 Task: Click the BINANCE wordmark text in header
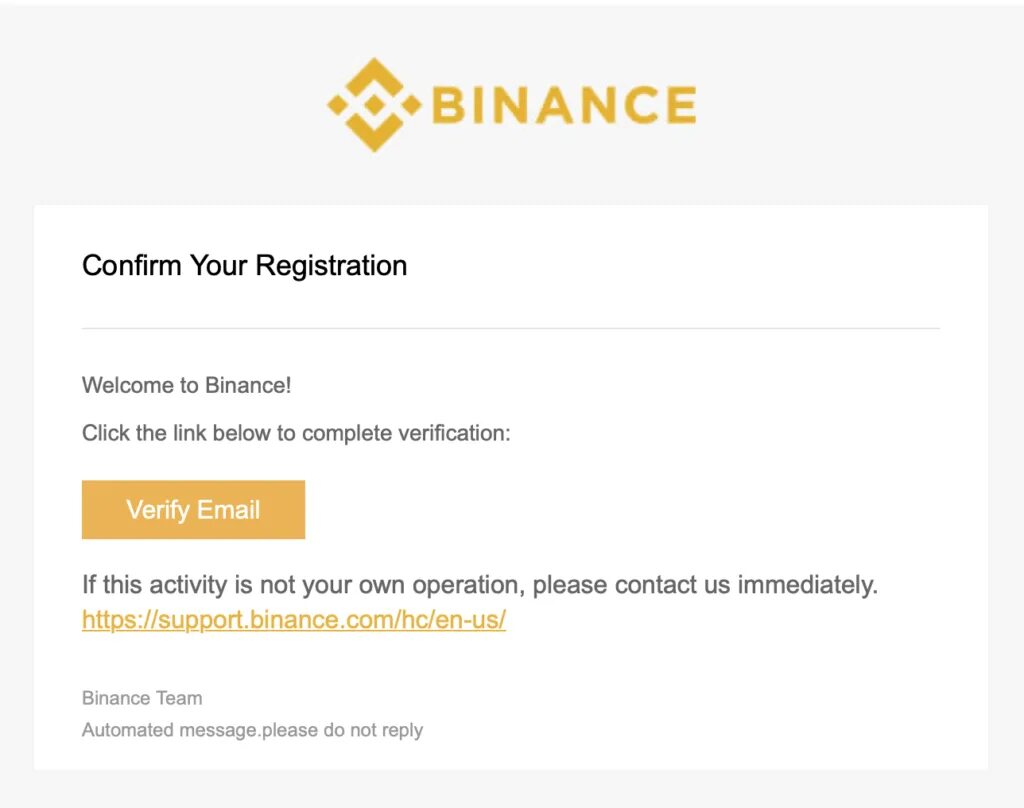[x=563, y=105]
